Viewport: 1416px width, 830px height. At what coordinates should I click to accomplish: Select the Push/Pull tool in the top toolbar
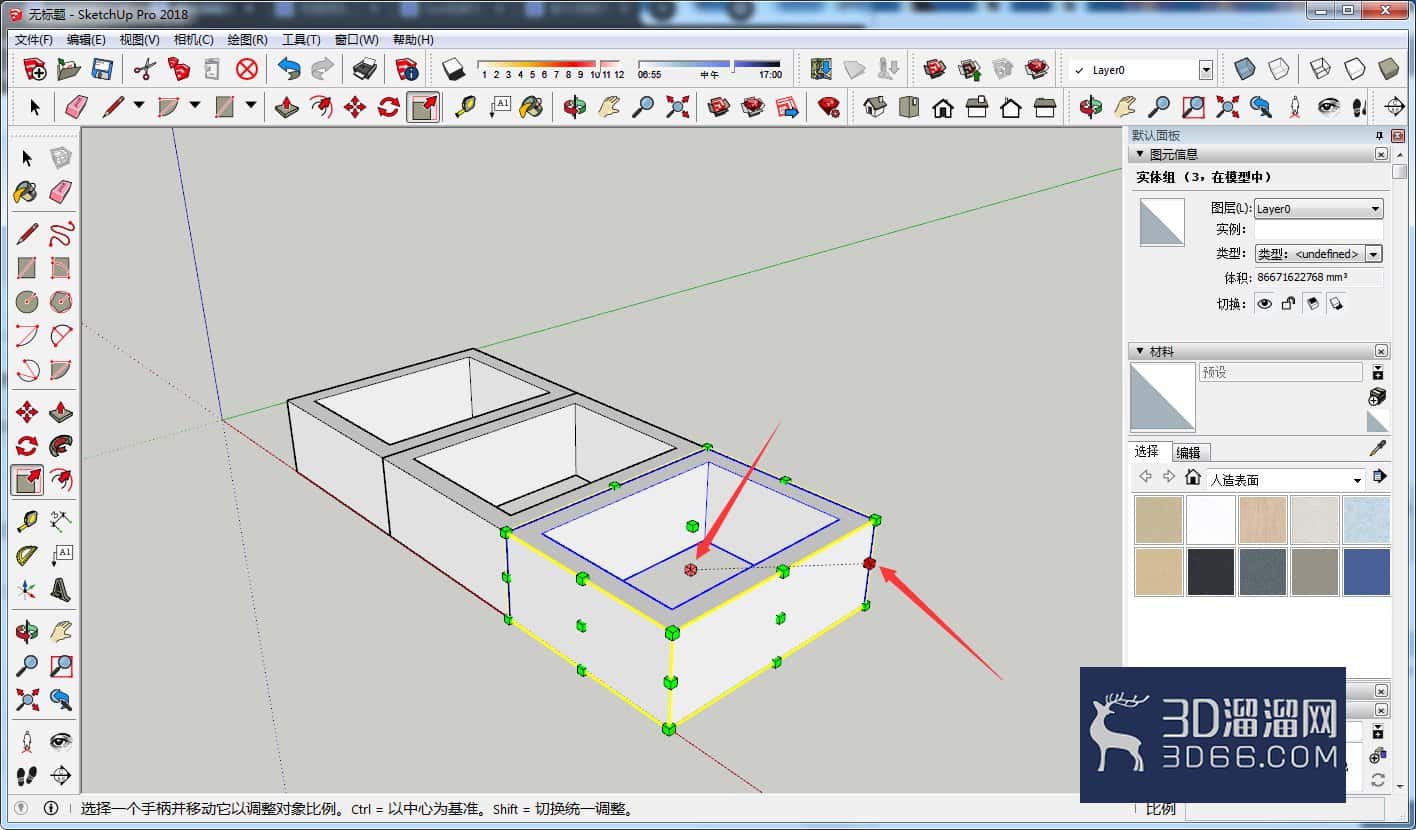[287, 107]
